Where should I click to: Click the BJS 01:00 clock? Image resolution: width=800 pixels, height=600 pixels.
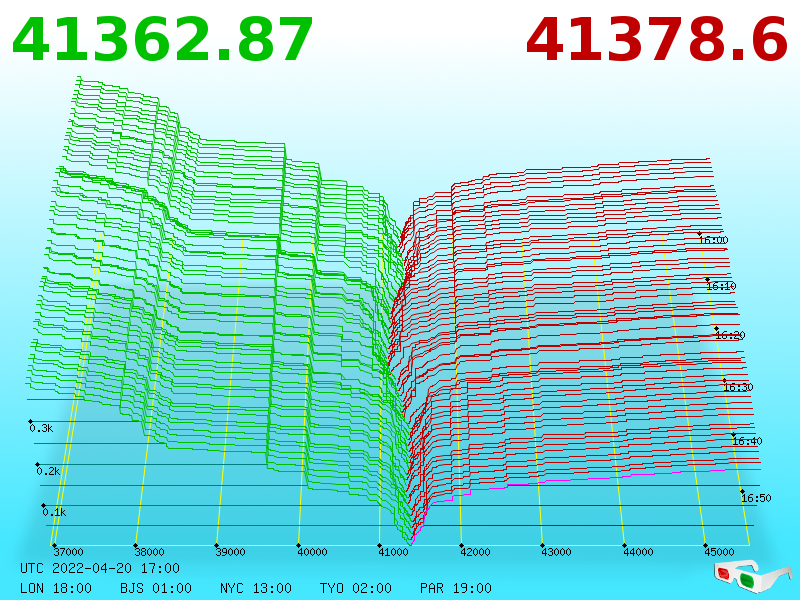156,588
